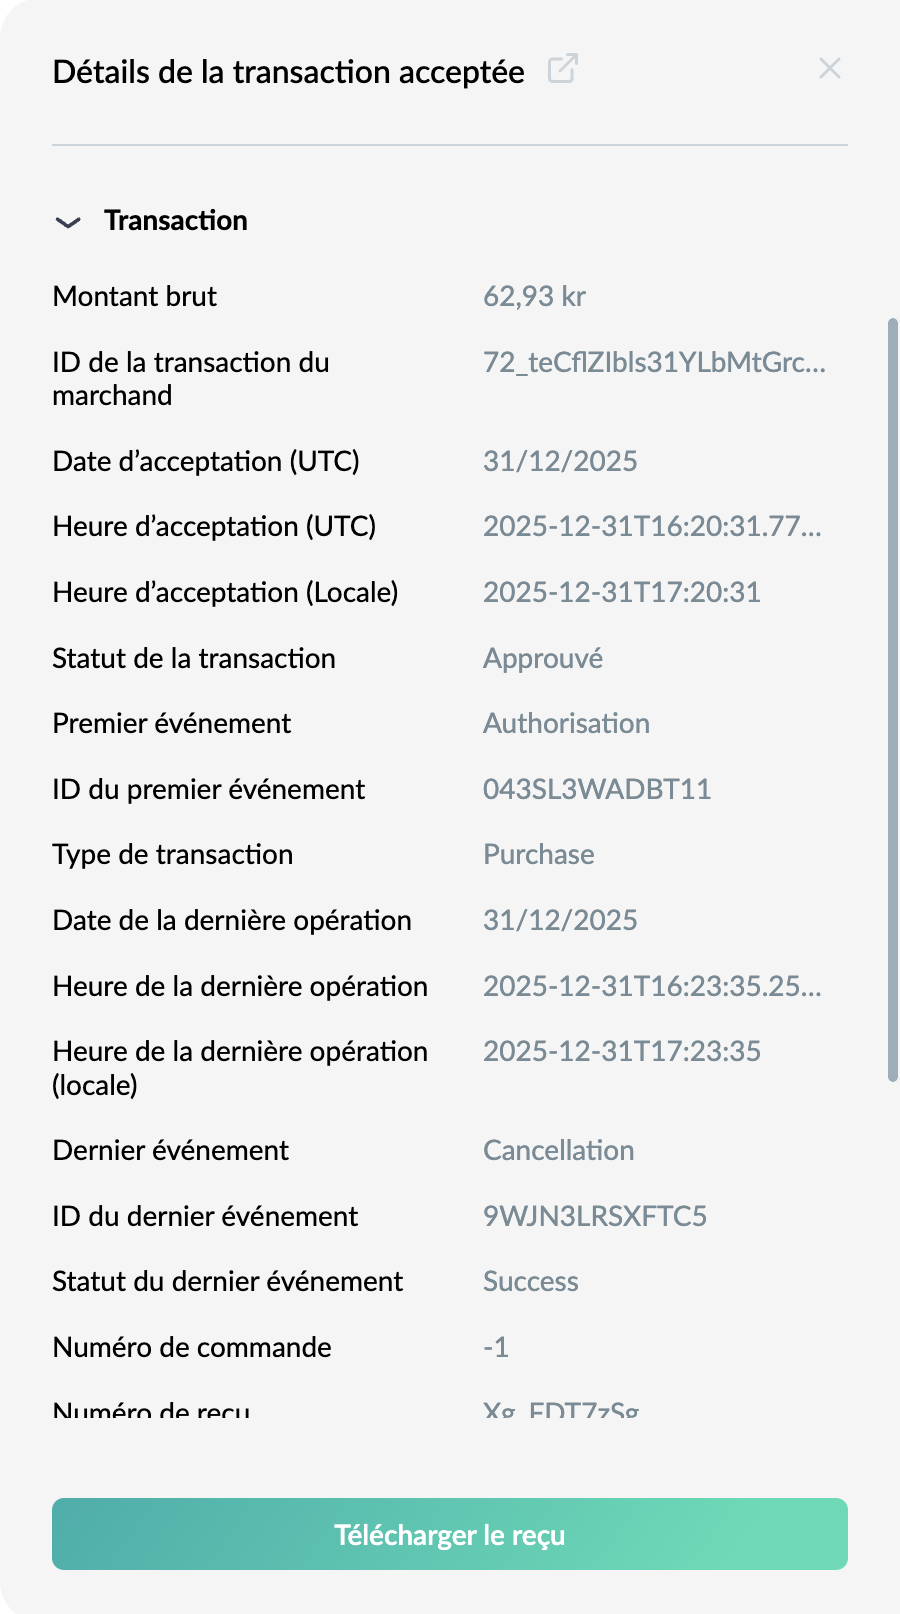Click the Montant brut value 62,93 kr
Screen dimensions: 900x1614
tap(534, 297)
